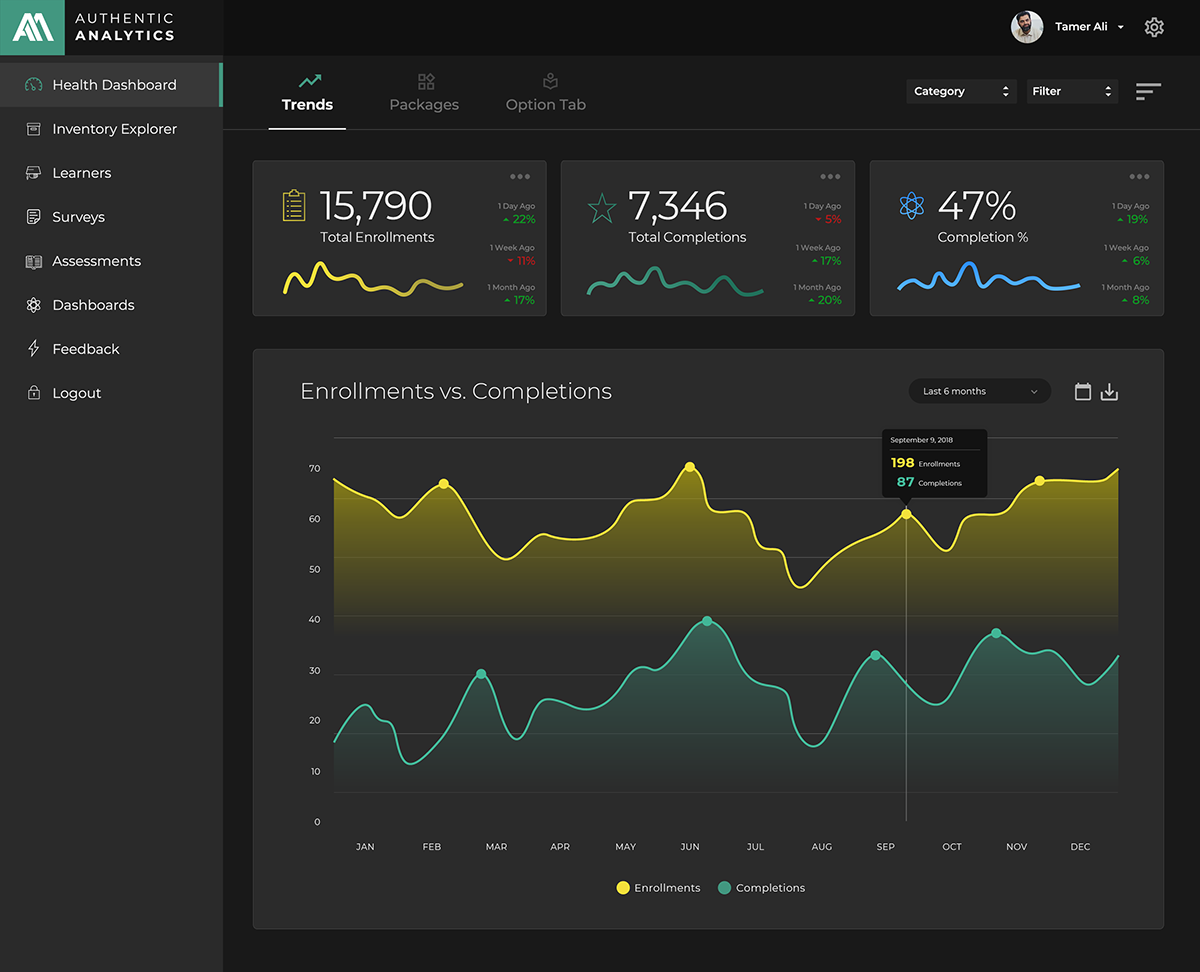This screenshot has width=1200, height=972.
Task: Click Logout in the sidebar
Action: [x=76, y=393]
